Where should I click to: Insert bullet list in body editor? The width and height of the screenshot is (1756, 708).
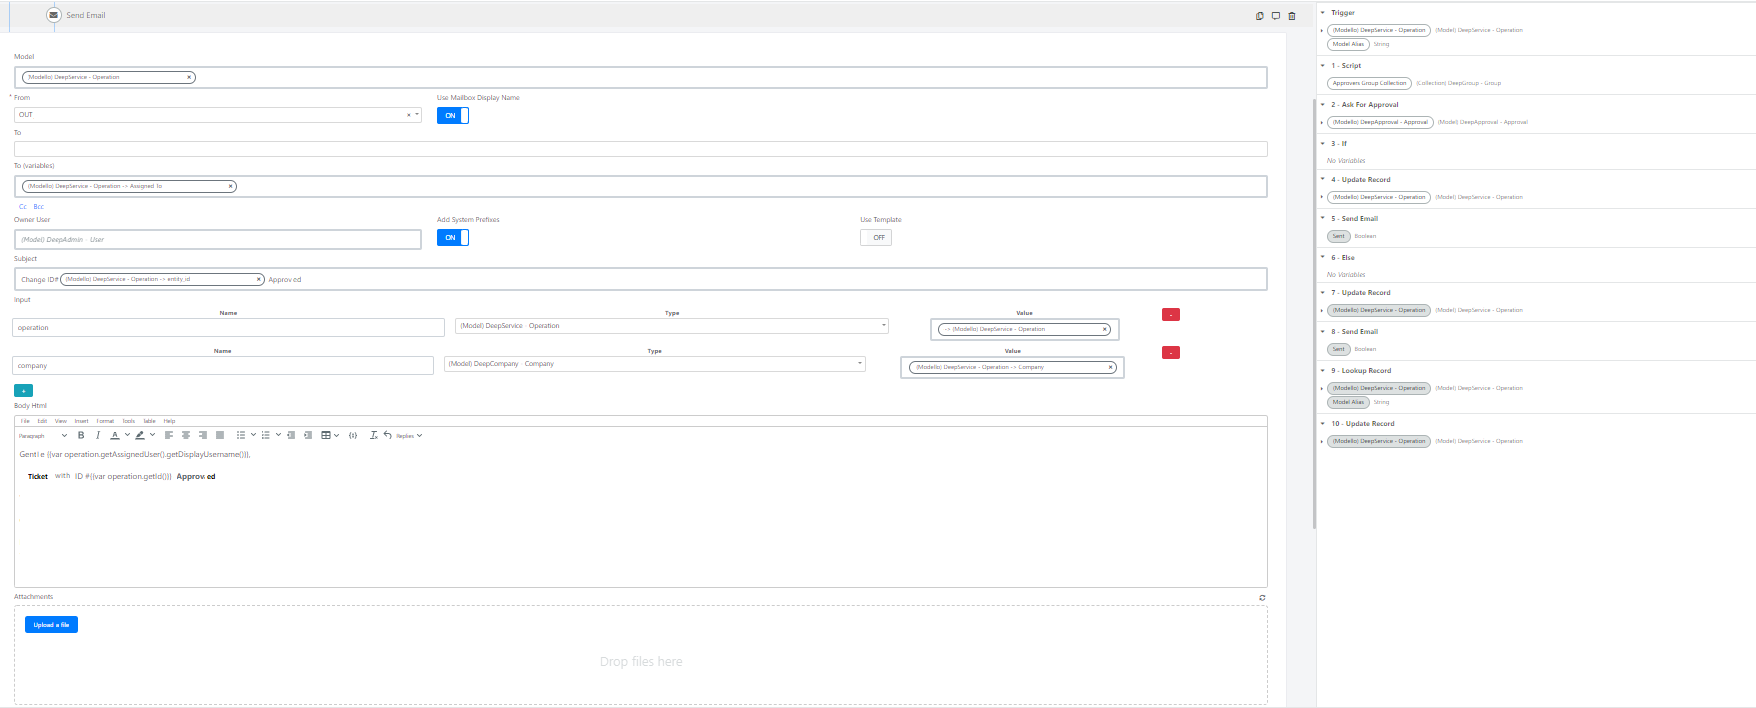pos(241,435)
